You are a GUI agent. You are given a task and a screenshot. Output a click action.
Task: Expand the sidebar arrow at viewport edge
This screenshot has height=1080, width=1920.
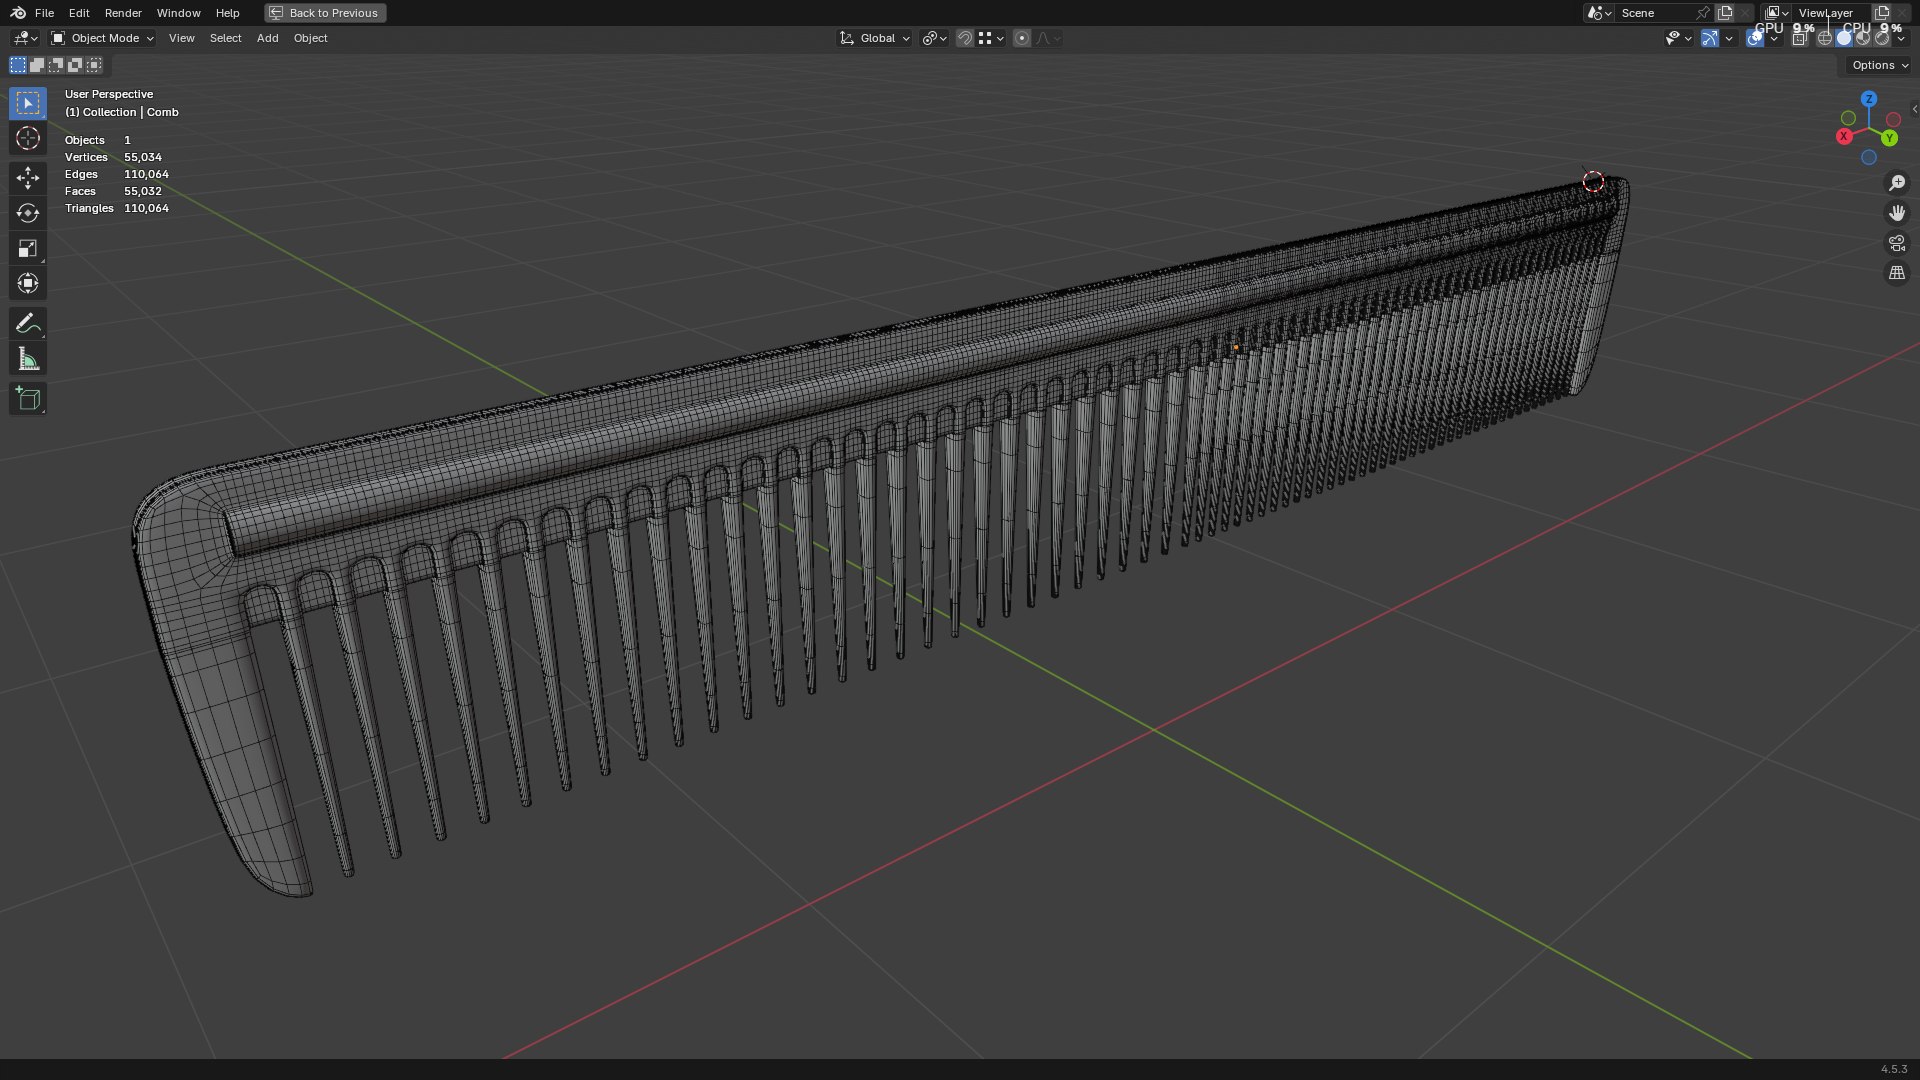[x=1914, y=109]
